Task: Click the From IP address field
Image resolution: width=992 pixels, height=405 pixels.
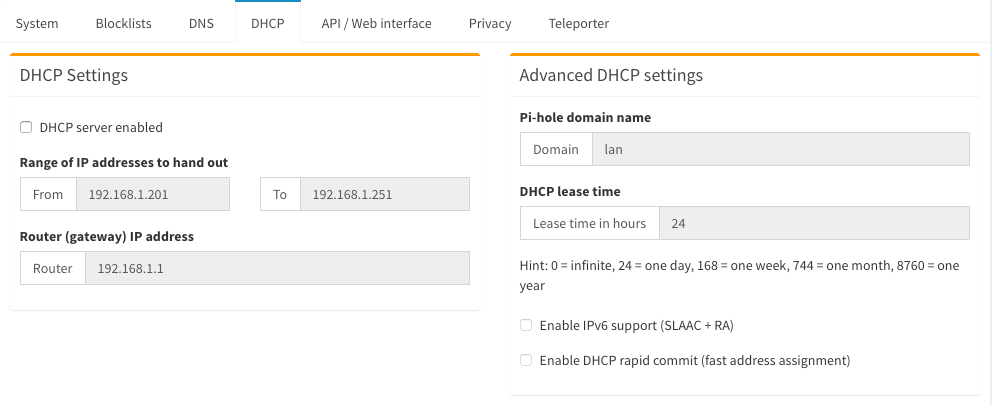Action: [152, 194]
